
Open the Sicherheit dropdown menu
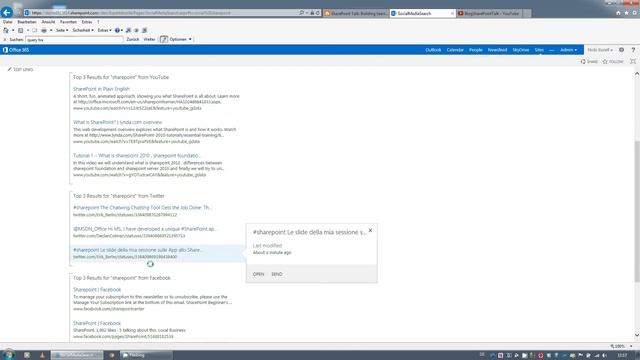click(83, 30)
